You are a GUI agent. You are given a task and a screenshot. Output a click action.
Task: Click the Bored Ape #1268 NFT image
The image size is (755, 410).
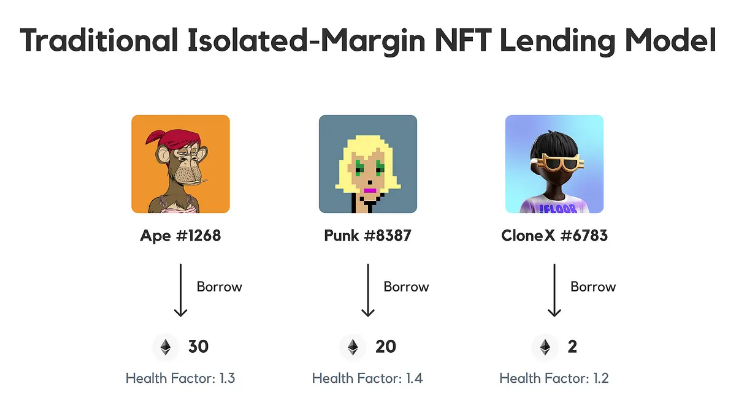click(180, 164)
